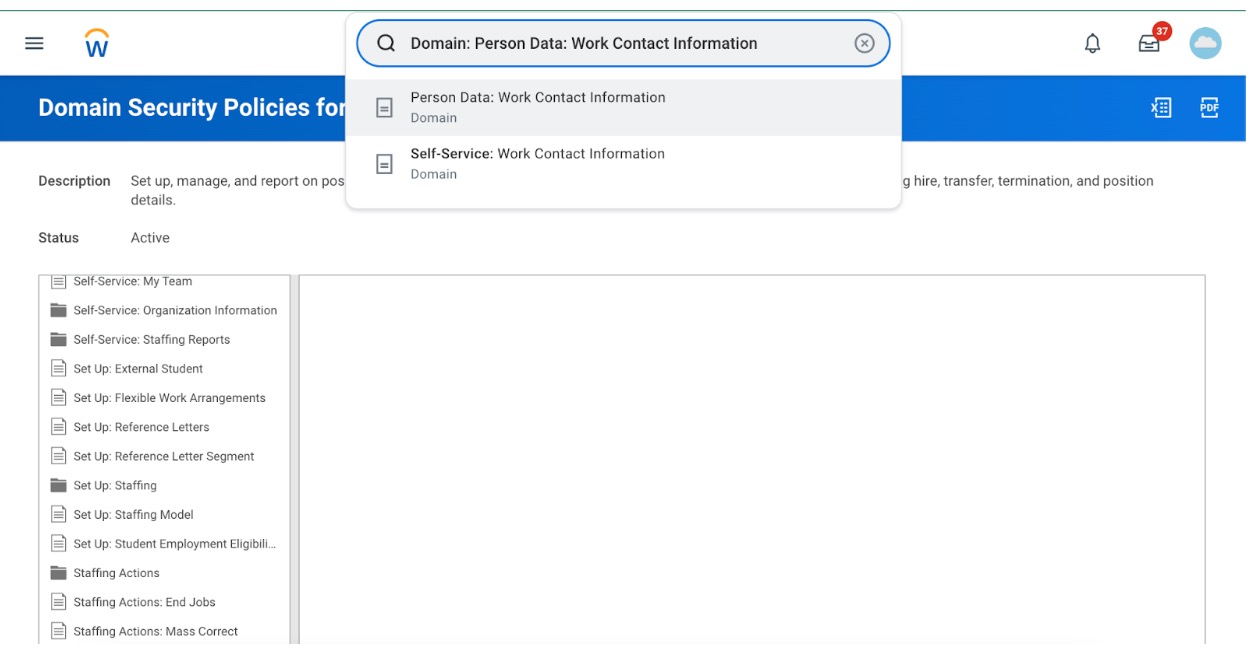Click inside the search input field
Screen dimensions: 1248x652
point(620,43)
